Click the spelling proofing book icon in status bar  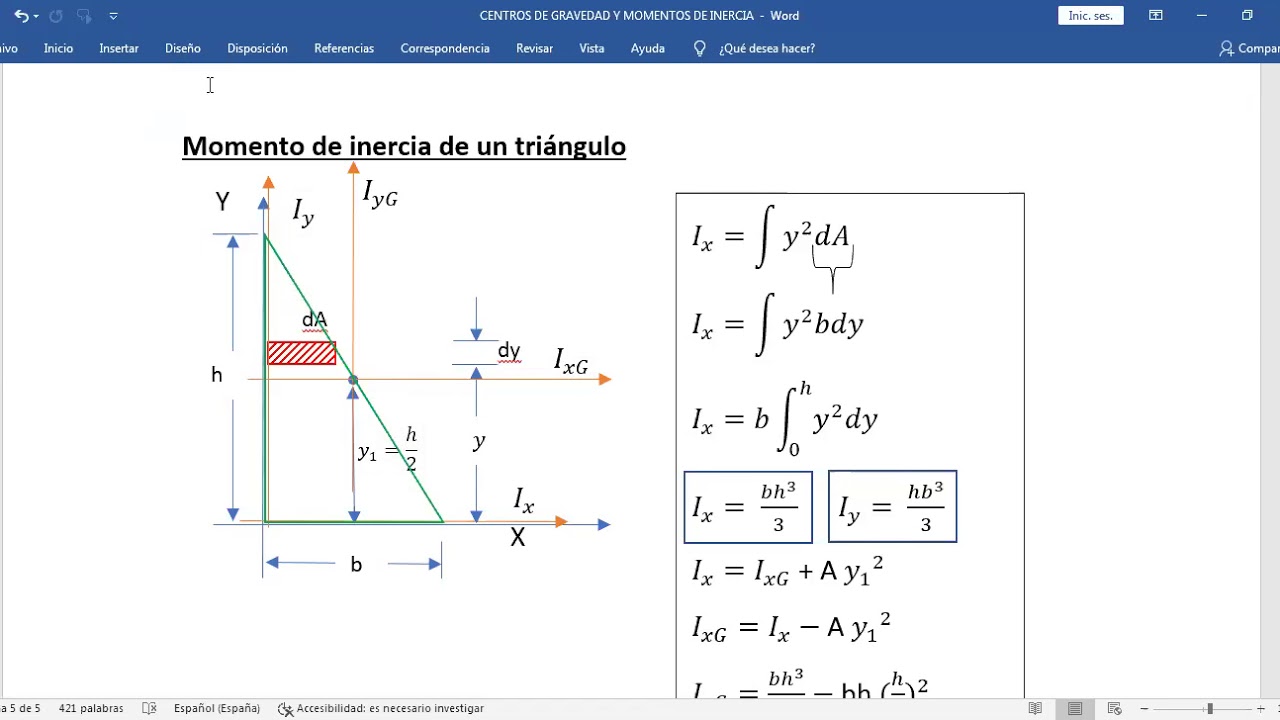point(150,708)
